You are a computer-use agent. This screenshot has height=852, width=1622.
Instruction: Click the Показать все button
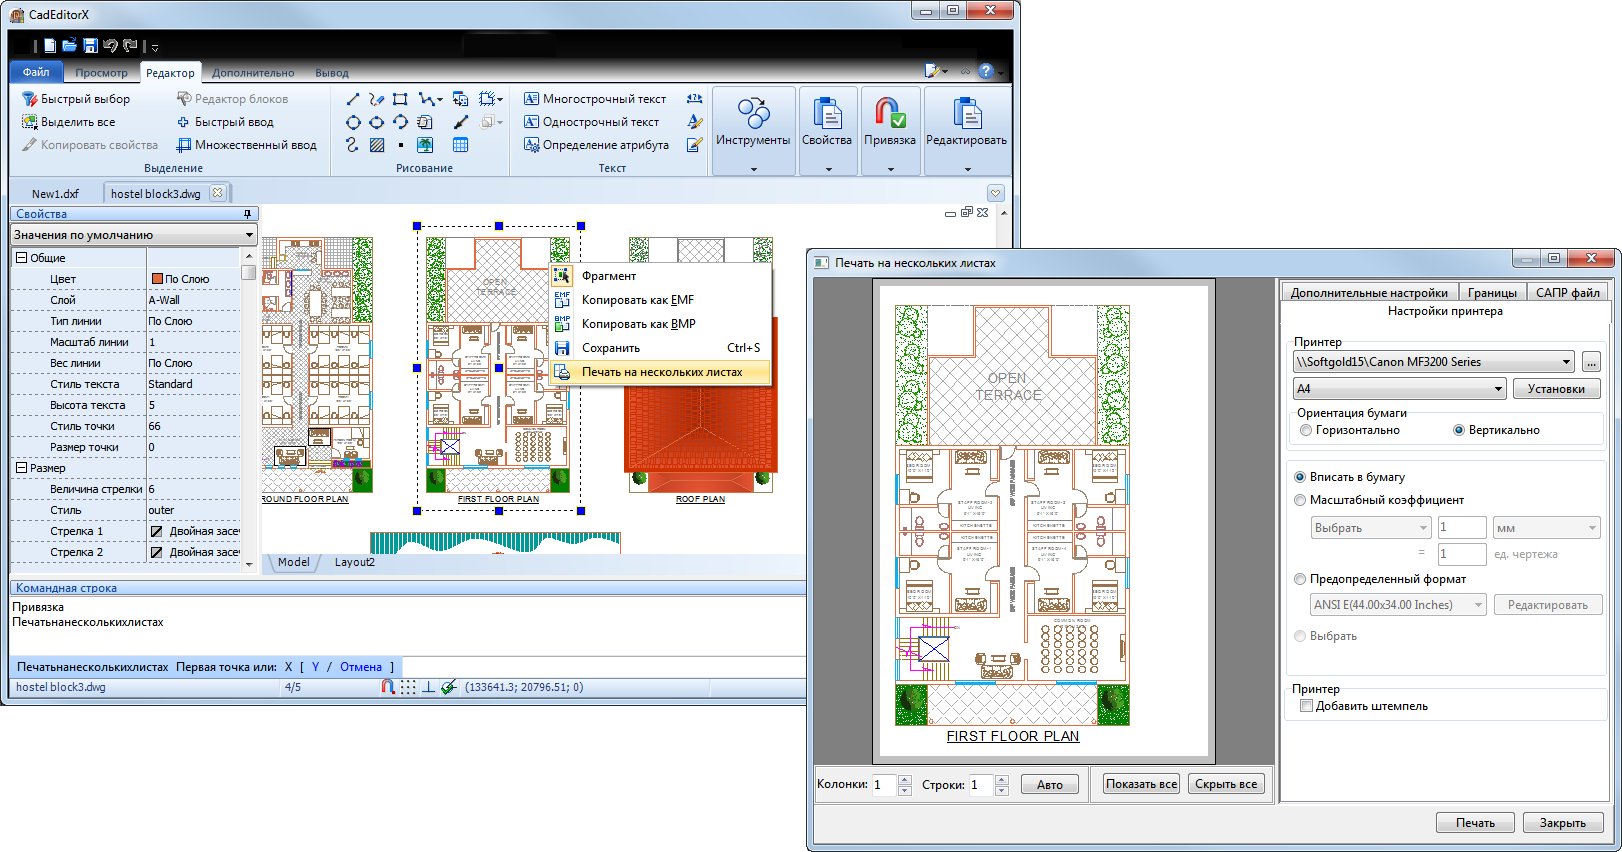click(x=1141, y=784)
